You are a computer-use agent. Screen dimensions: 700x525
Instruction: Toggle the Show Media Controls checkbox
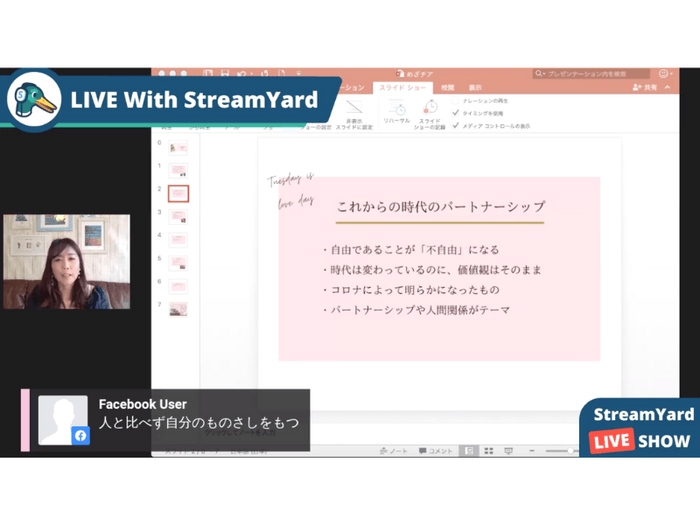456,126
